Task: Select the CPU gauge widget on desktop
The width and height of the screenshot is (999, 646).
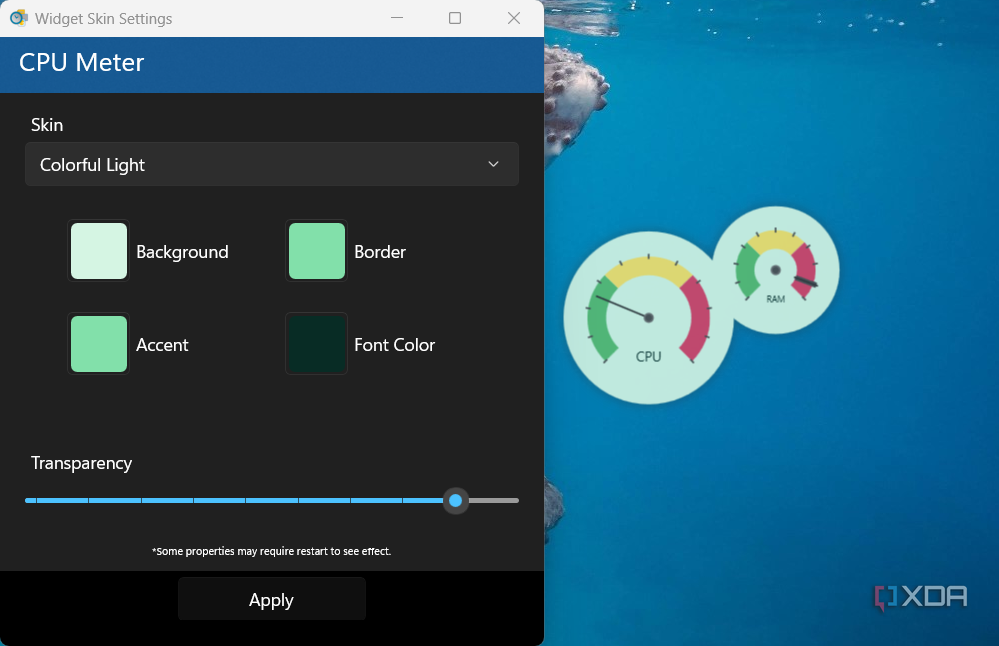Action: 649,318
